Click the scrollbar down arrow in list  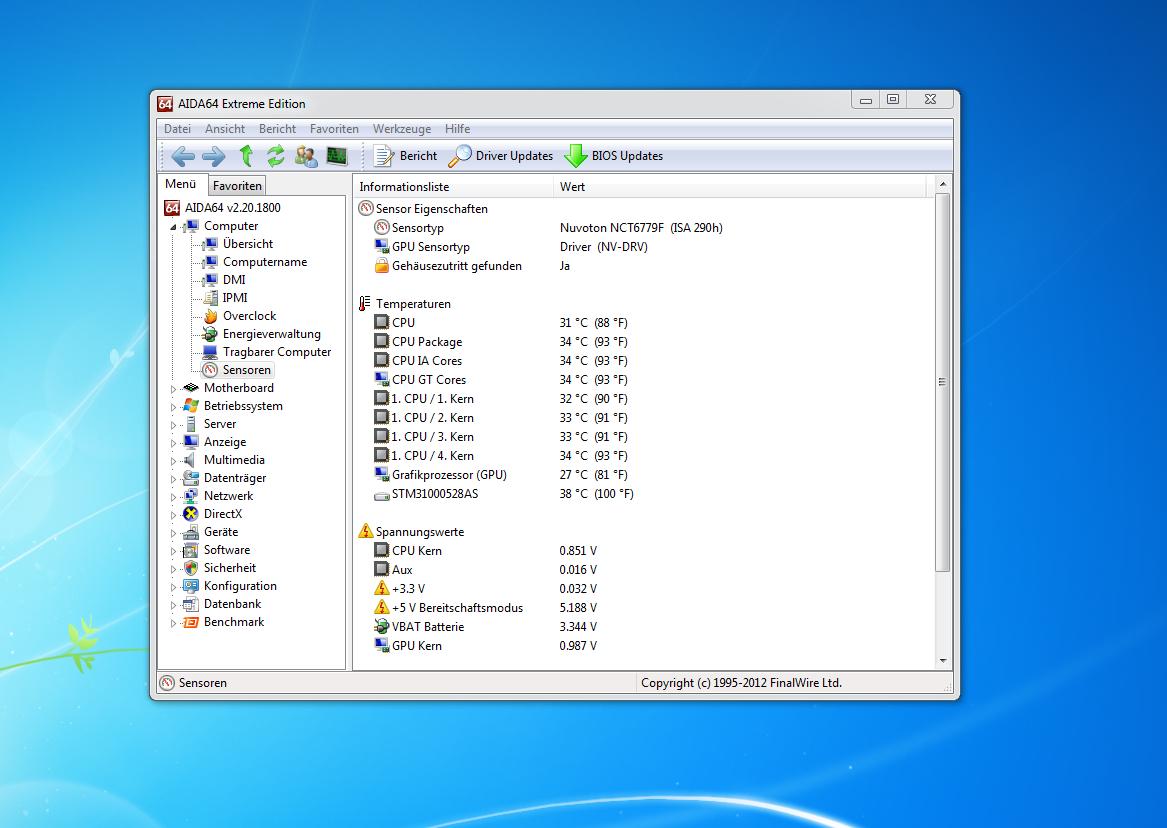tap(942, 661)
